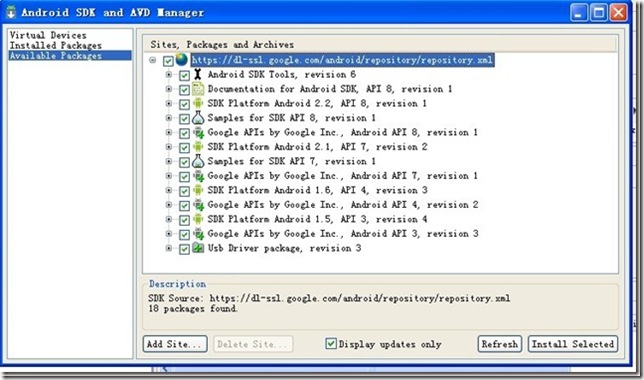Expand Samples for SDK API 7 node

(x=169, y=161)
